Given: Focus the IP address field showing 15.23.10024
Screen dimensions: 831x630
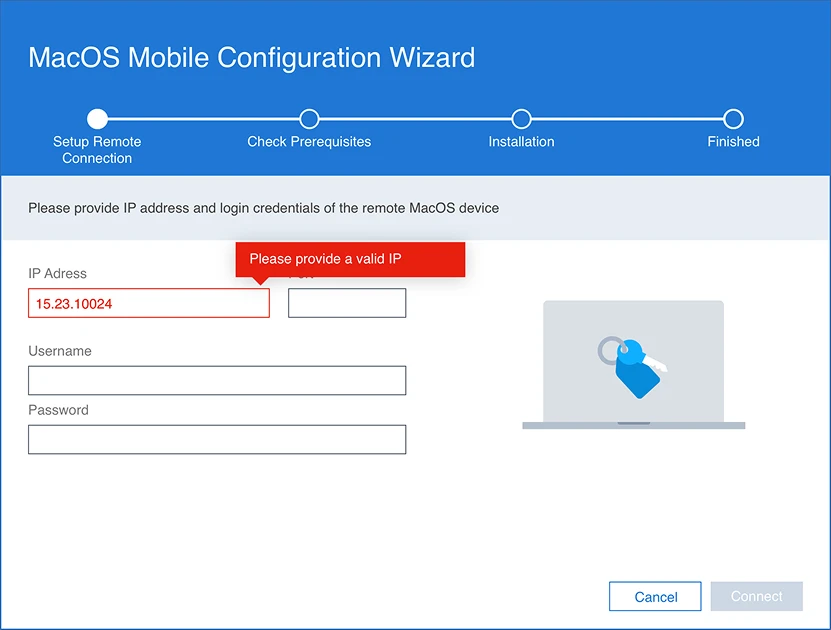Looking at the screenshot, I should tap(149, 303).
